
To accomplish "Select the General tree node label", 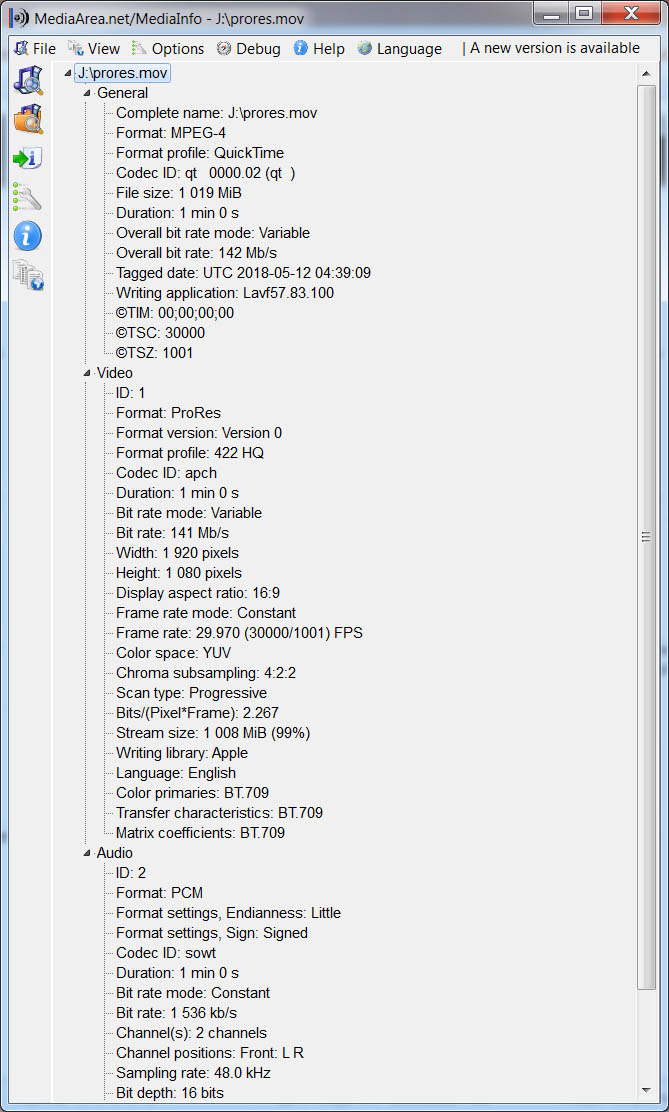I will click(122, 93).
